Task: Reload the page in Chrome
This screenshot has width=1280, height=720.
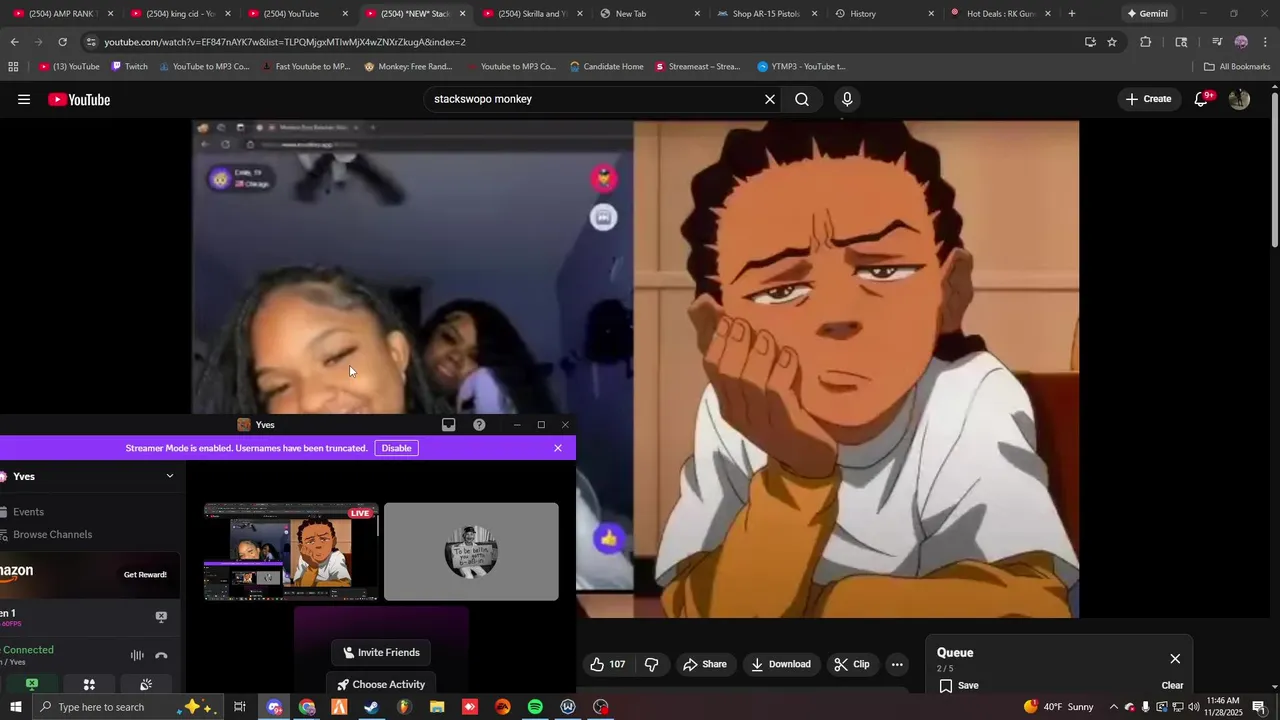Action: (x=62, y=42)
